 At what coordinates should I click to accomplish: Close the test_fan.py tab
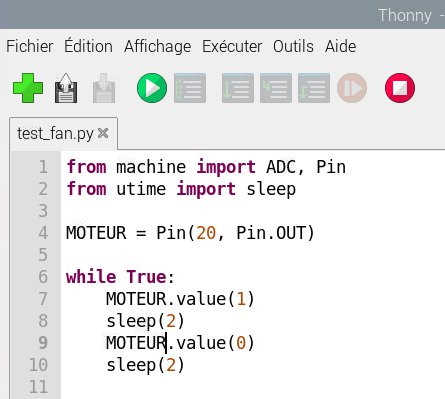click(x=103, y=133)
